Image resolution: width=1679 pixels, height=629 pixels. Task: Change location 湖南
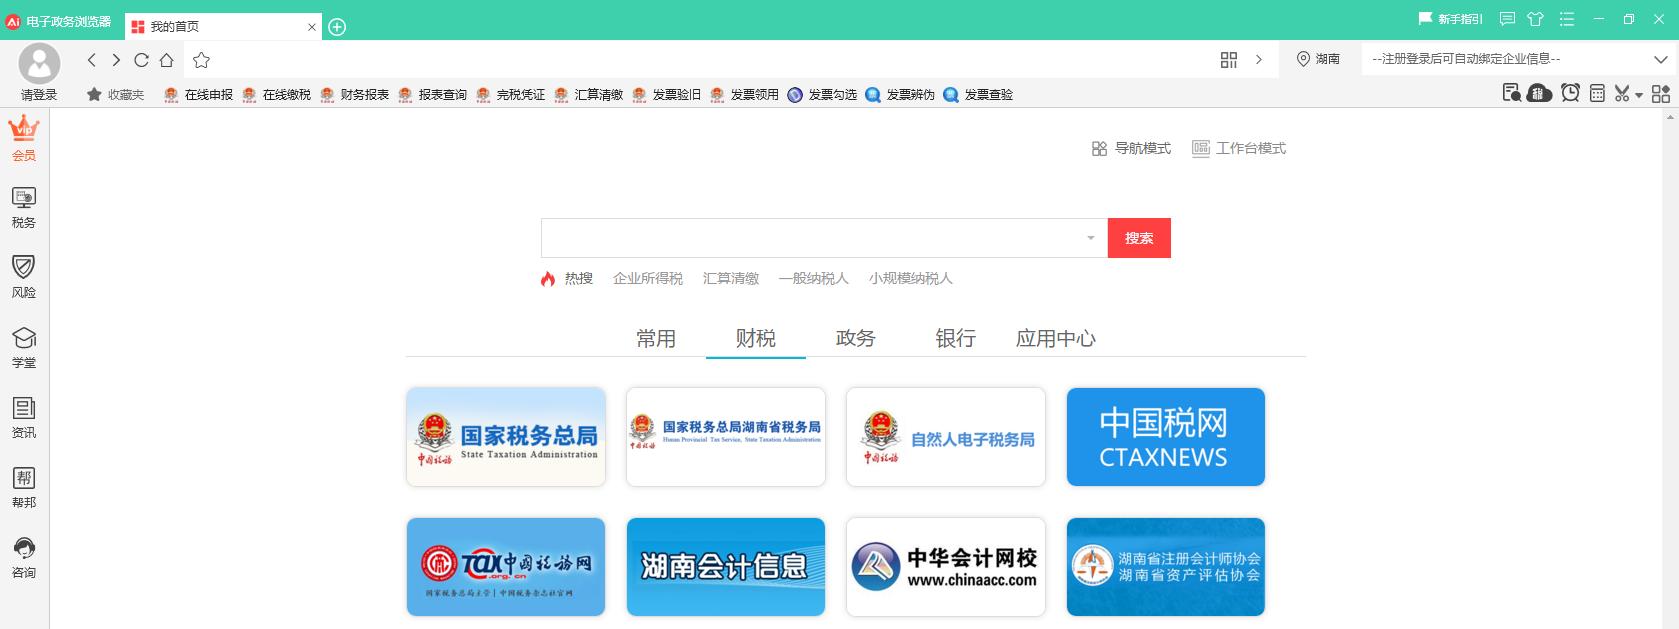(1318, 59)
